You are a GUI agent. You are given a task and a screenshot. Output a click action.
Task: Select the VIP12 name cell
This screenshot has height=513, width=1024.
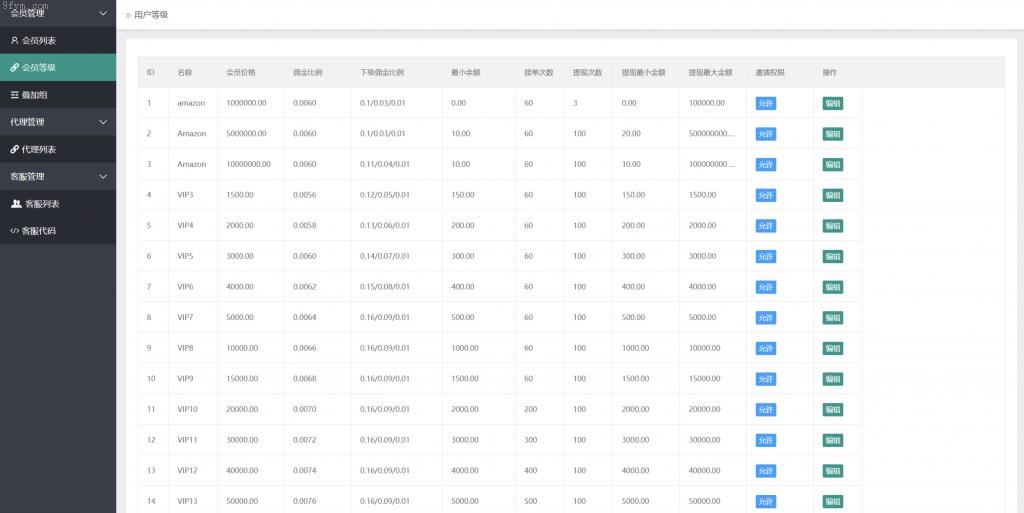point(188,471)
